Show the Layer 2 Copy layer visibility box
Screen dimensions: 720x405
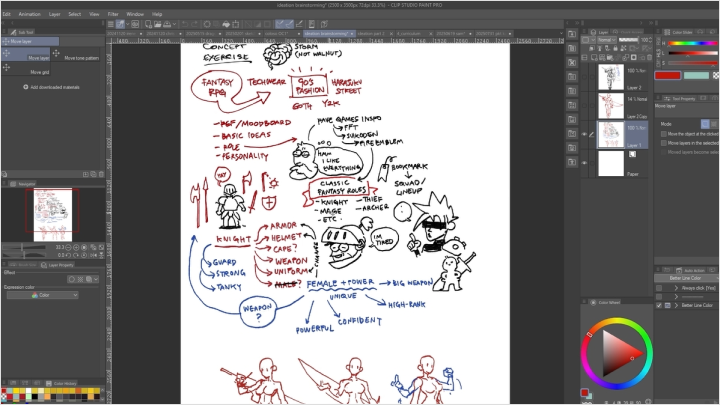tap(585, 106)
